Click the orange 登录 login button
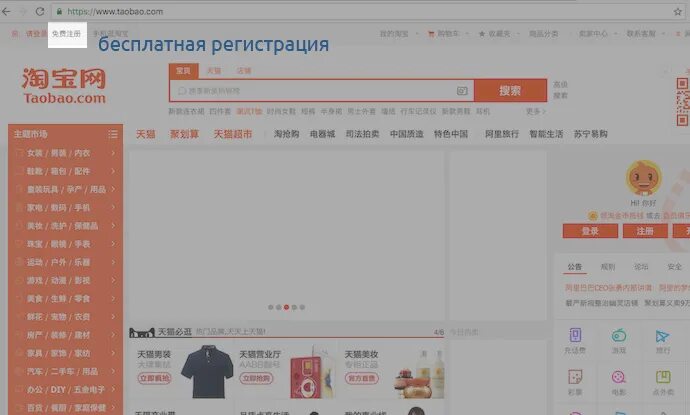The width and height of the screenshot is (690, 415). point(590,231)
